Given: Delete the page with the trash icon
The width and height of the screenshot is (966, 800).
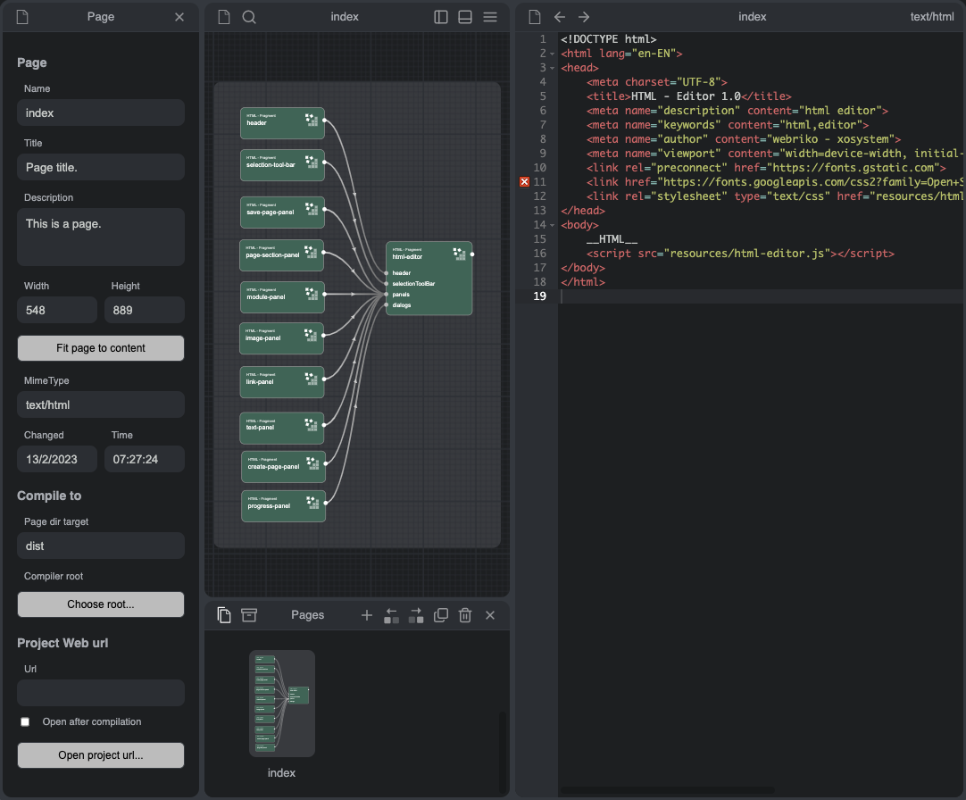Looking at the screenshot, I should click(x=465, y=615).
